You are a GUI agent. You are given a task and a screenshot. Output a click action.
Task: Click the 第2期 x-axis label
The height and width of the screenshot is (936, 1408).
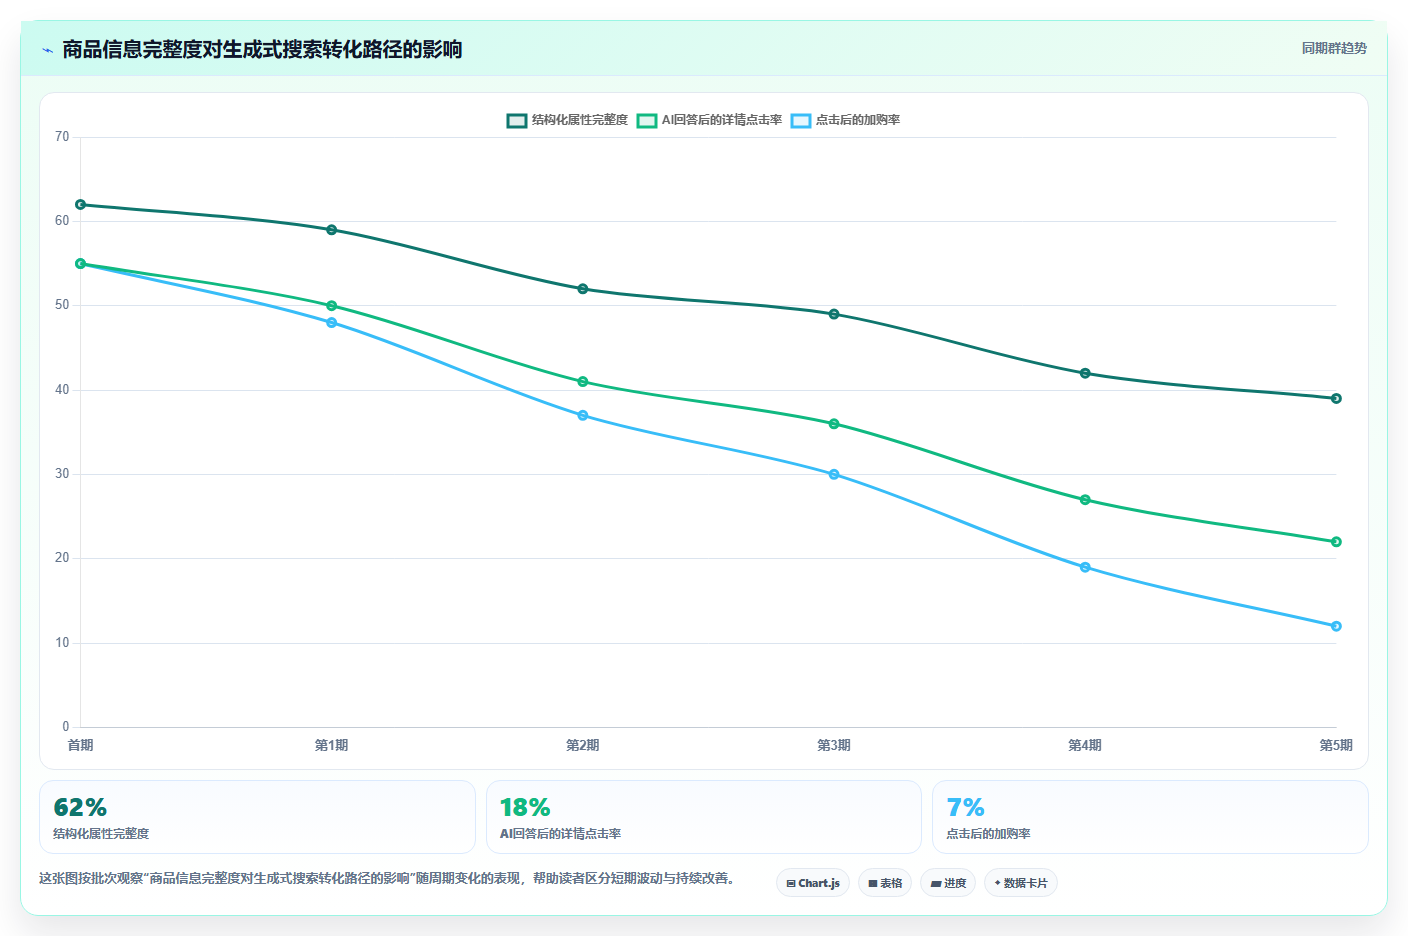[583, 745]
